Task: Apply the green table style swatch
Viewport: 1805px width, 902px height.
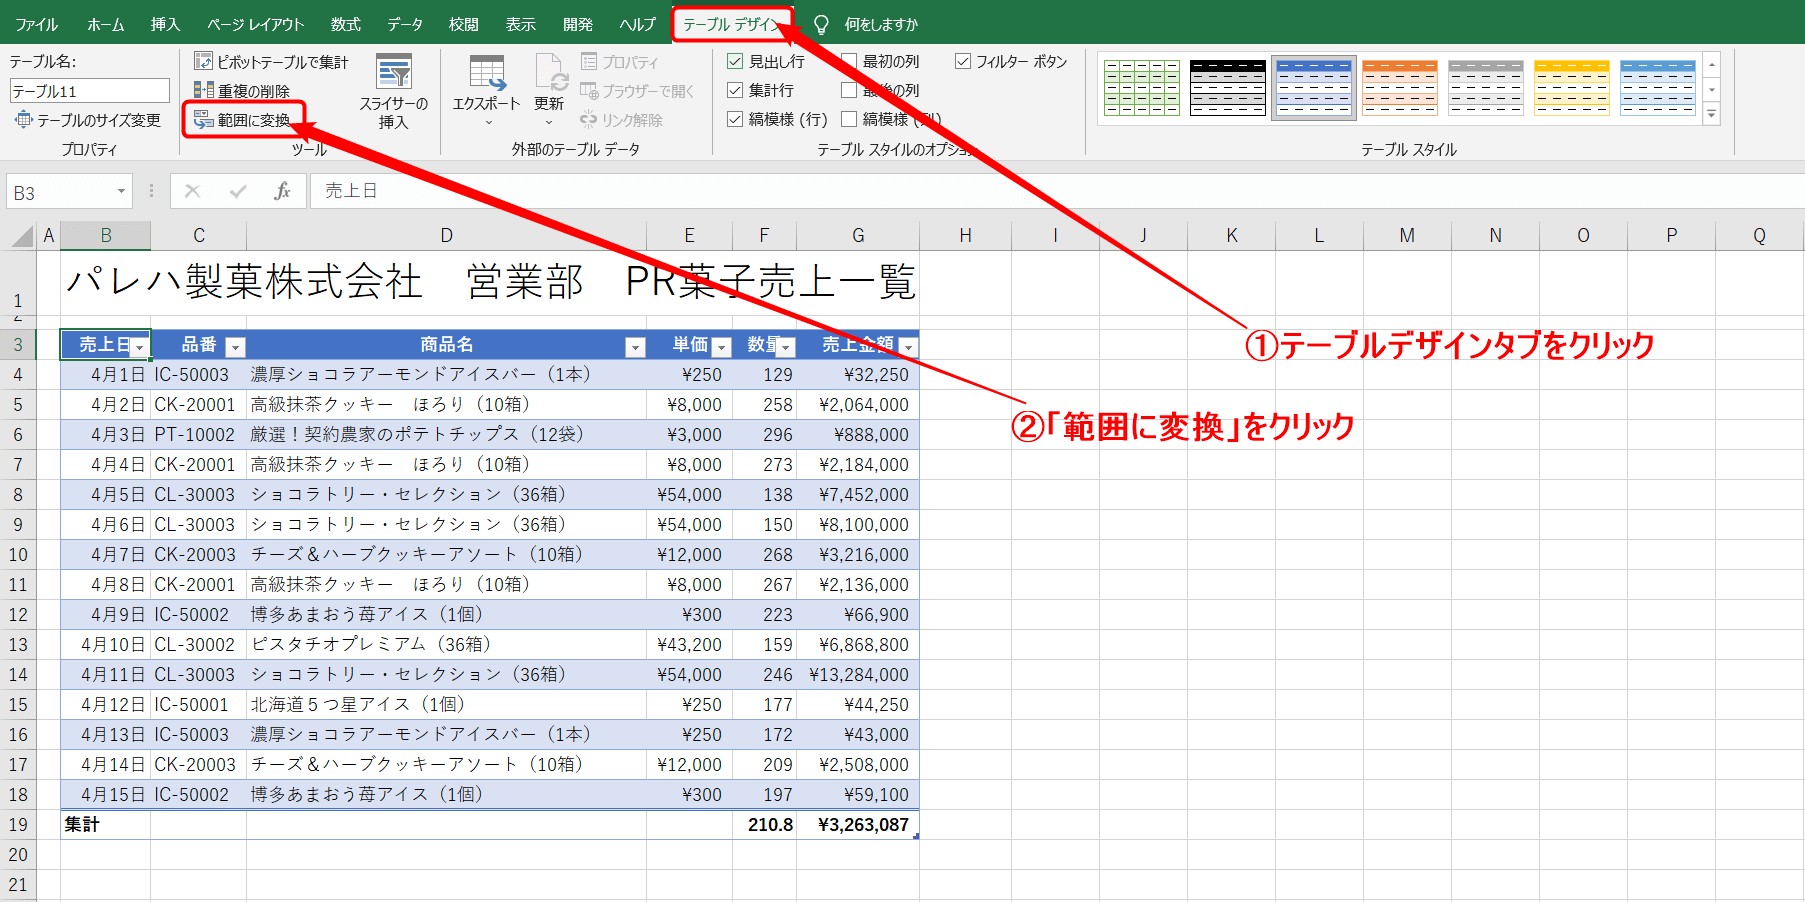Action: tap(1142, 88)
